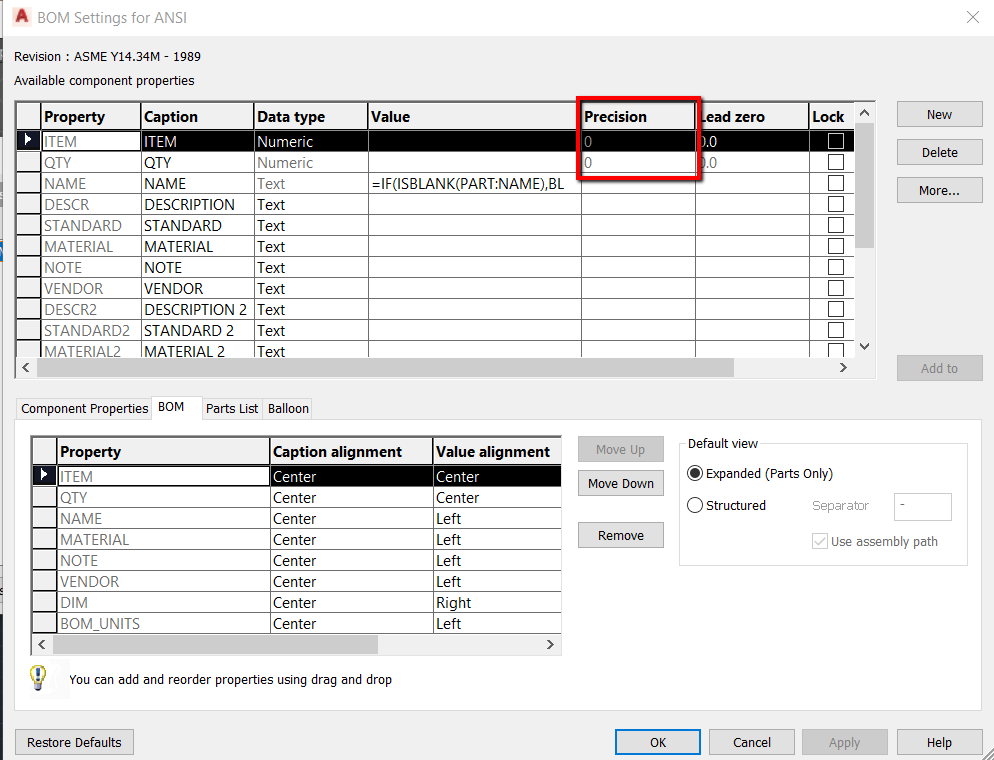Click Move Down for the selected property
Viewport: 994px width, 760px height.
point(620,482)
